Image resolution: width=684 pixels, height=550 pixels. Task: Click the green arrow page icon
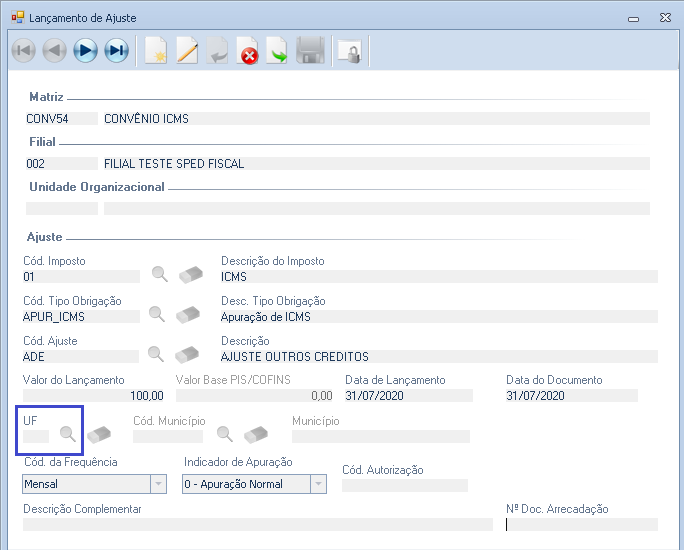tap(277, 51)
